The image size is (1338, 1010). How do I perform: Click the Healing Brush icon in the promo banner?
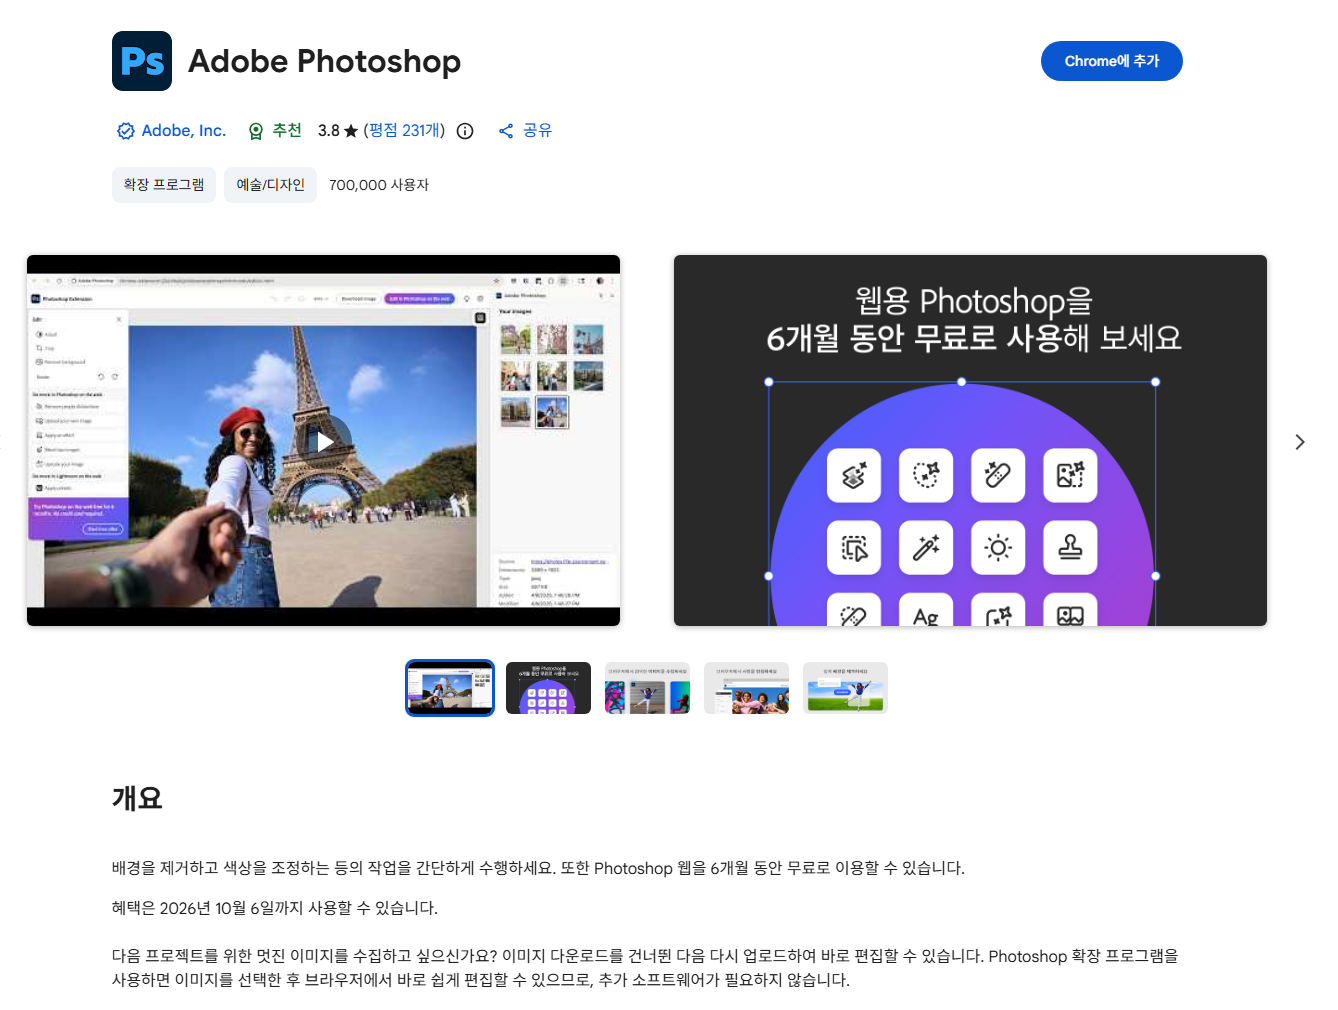pos(998,475)
